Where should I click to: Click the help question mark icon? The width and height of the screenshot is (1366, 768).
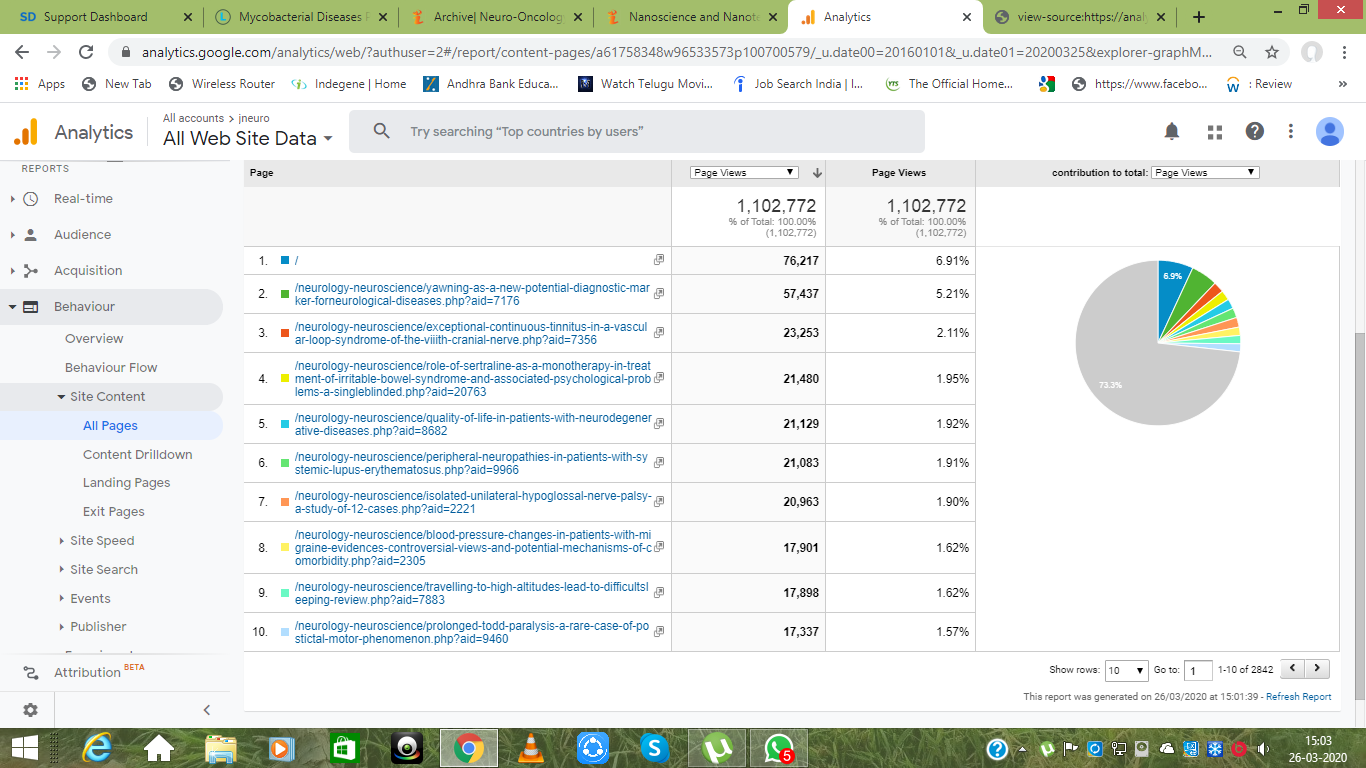1254,132
